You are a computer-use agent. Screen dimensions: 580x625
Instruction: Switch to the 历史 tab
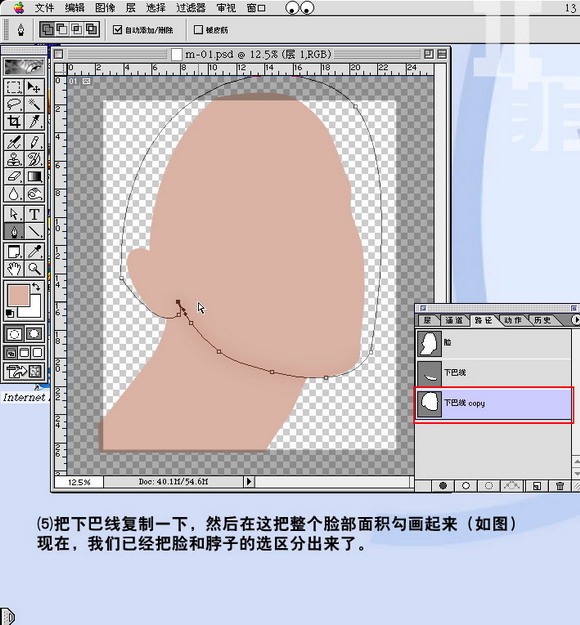(543, 320)
